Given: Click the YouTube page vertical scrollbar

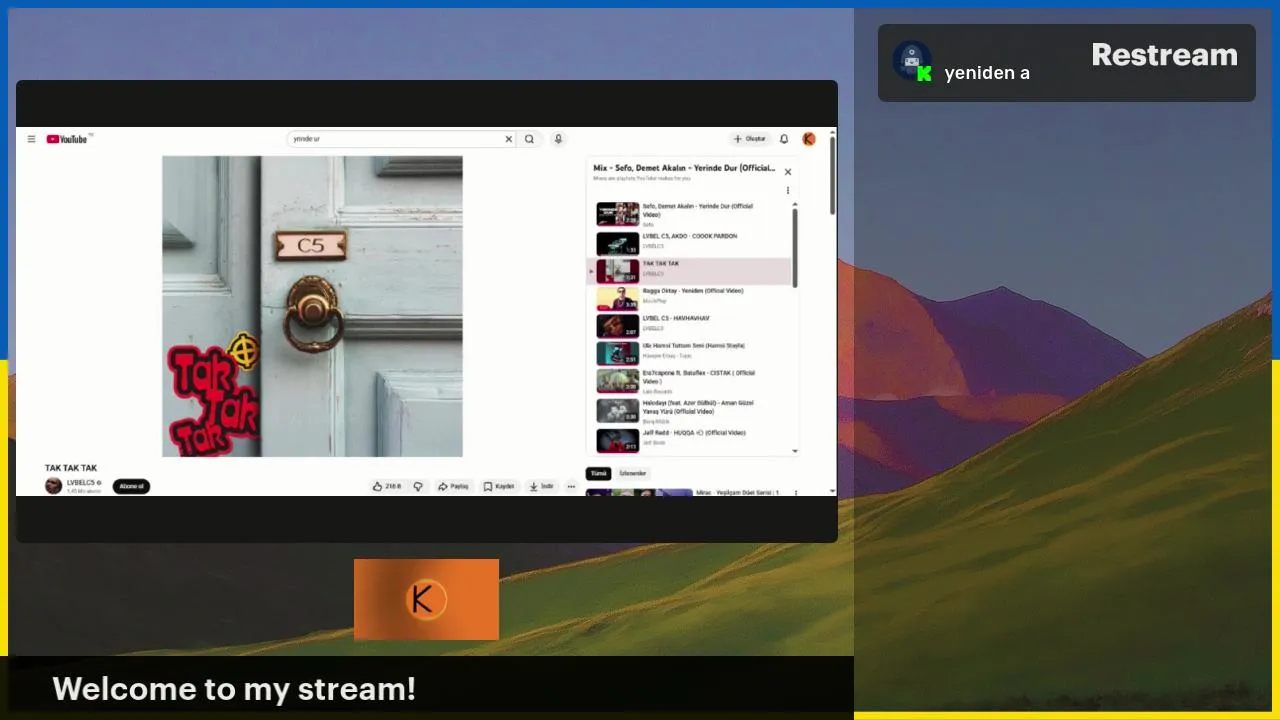Looking at the screenshot, I should (x=832, y=175).
